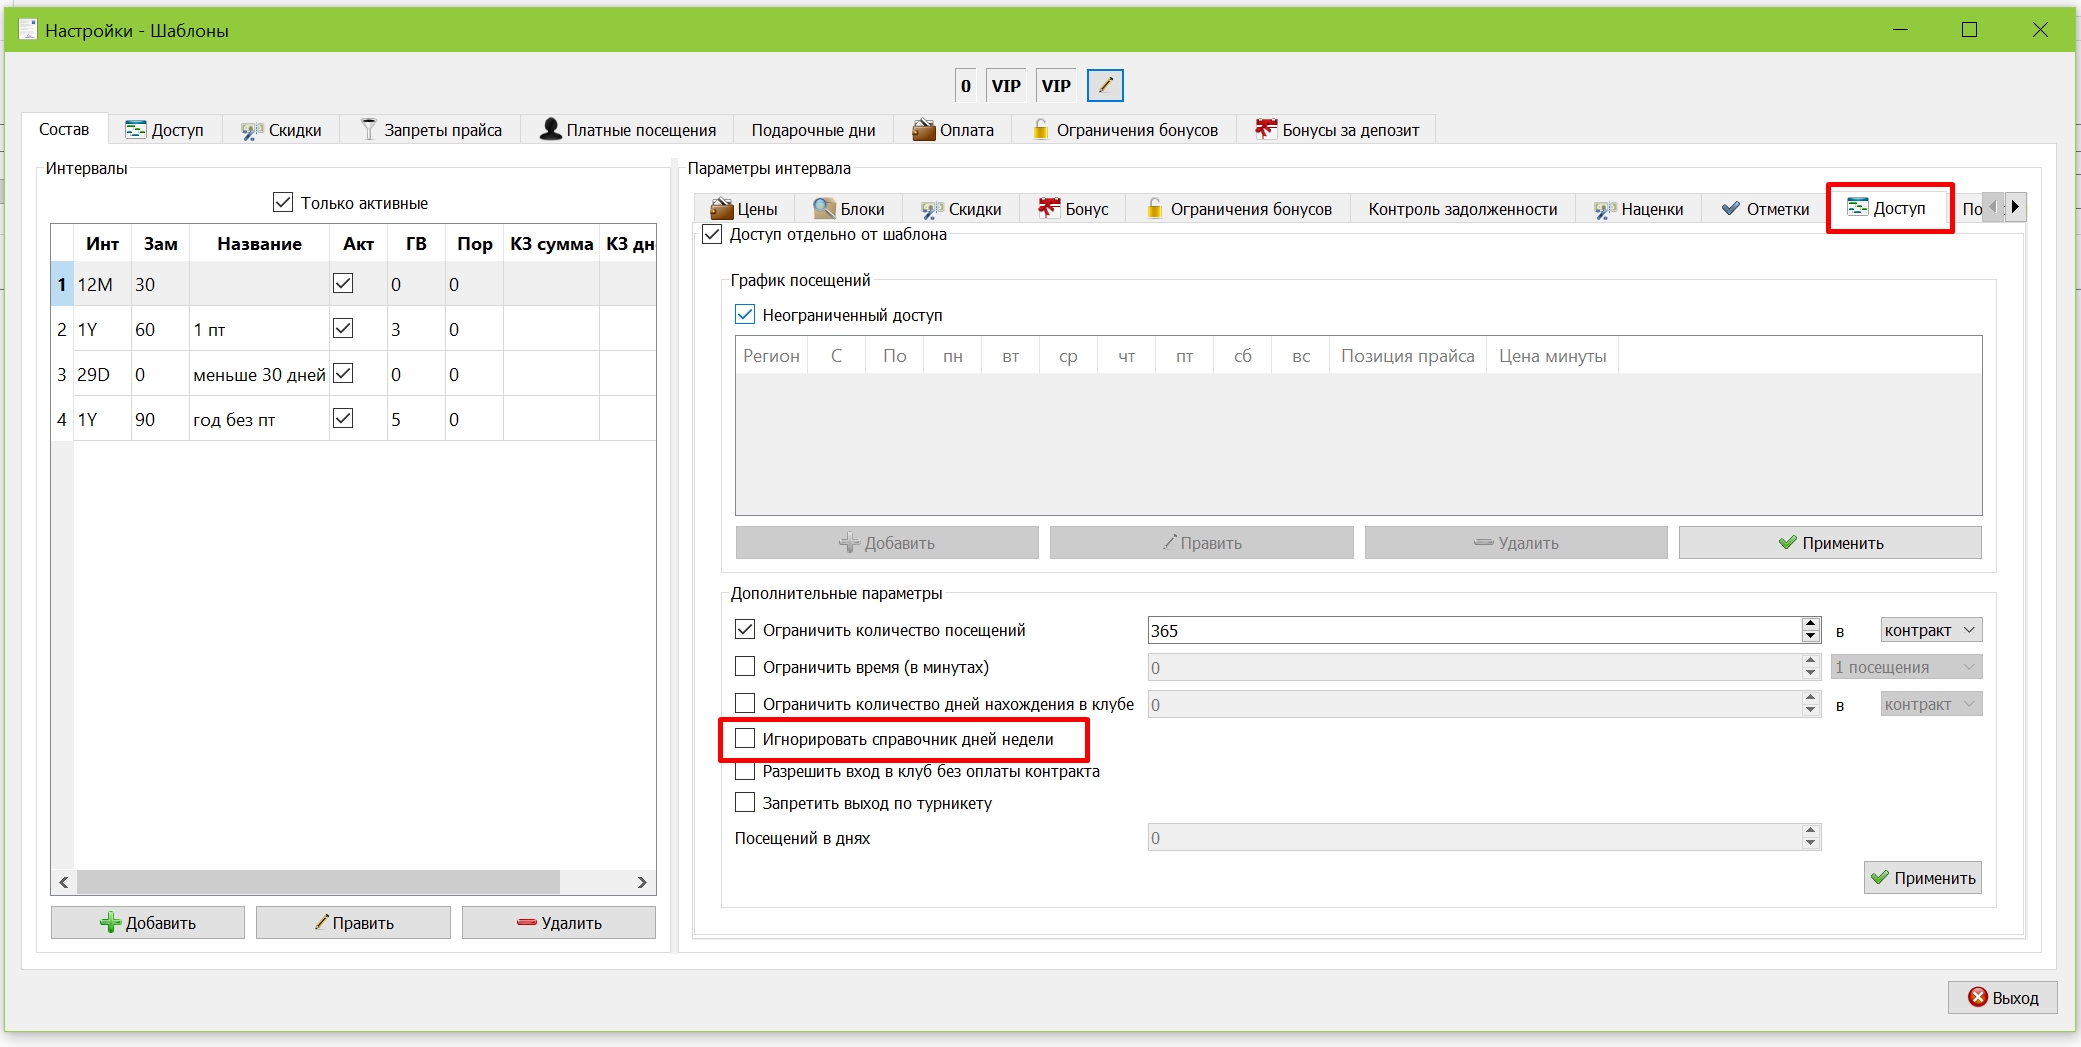The image size is (2081, 1047).
Task: Open the top Платные посещения tab
Action: tap(628, 130)
